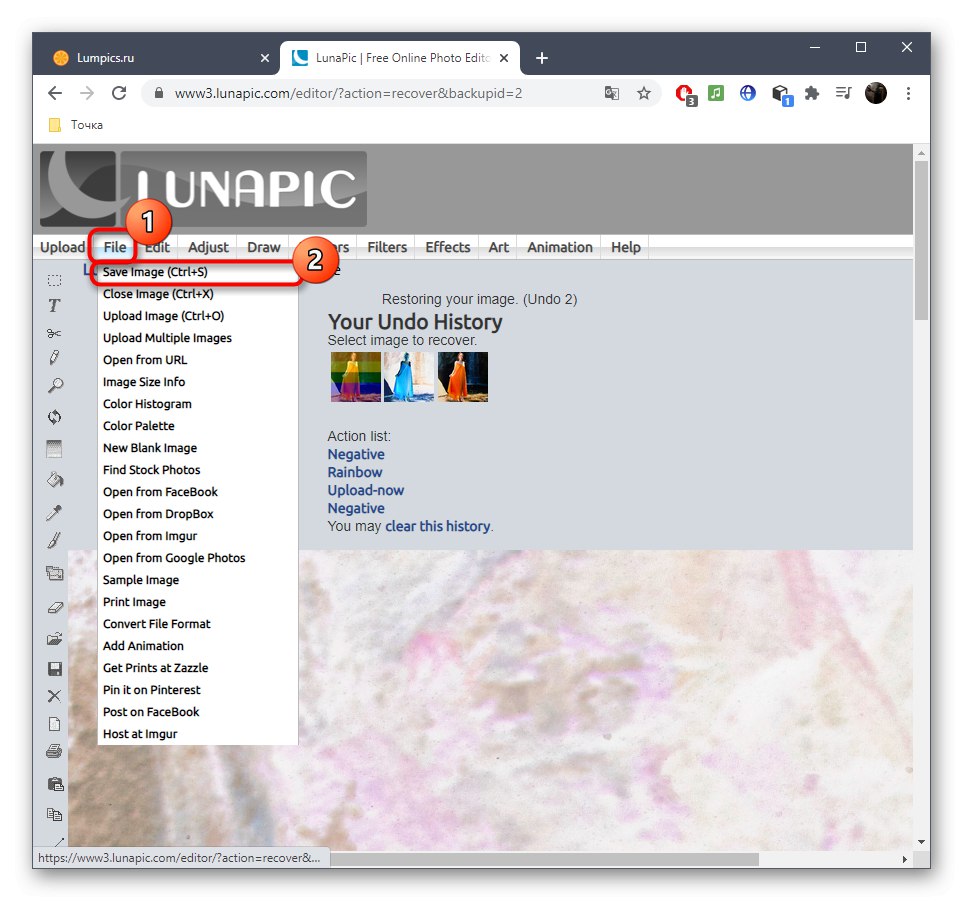Viewport: 963px width, 901px height.
Task: Click the printer icon in toolbar
Action: pyautogui.click(x=55, y=751)
